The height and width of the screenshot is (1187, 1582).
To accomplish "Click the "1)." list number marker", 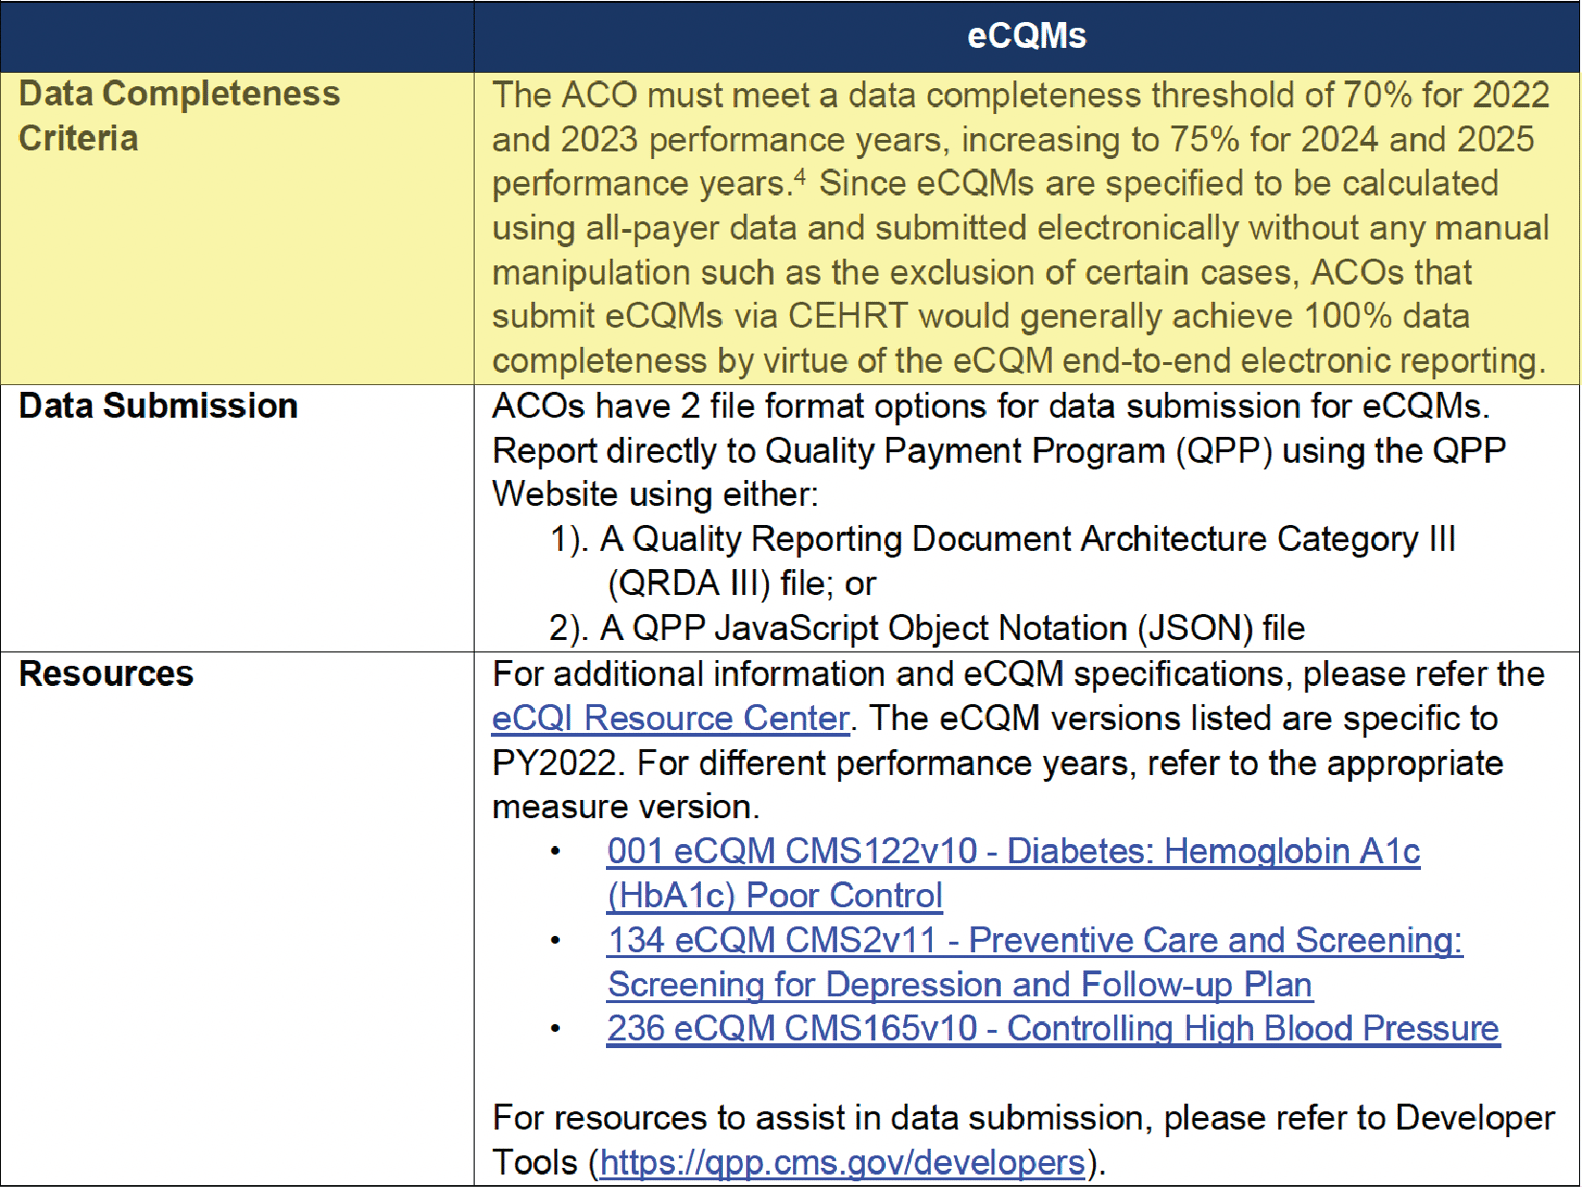I will [x=568, y=540].
